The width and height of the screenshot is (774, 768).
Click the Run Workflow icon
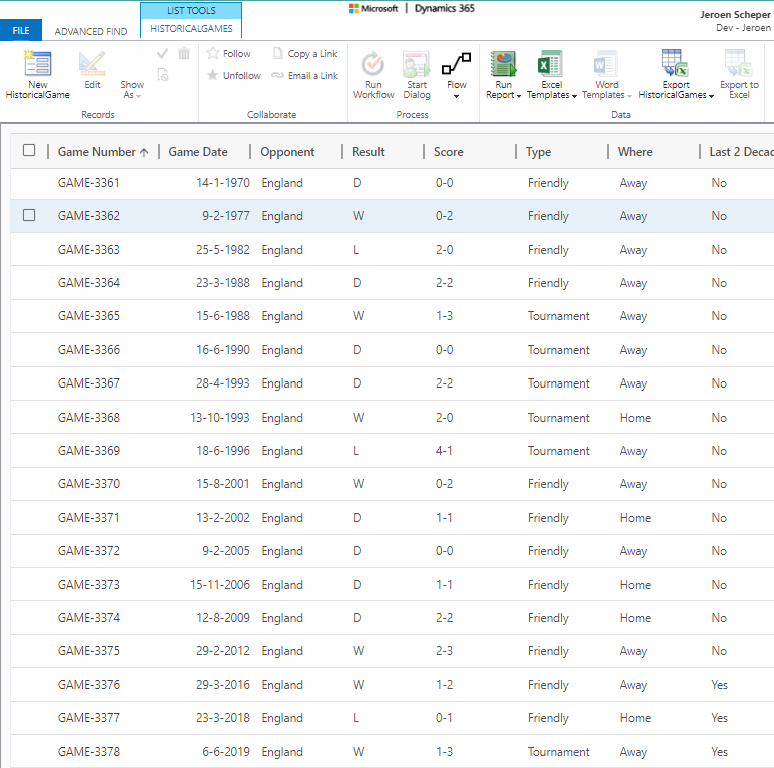click(x=373, y=64)
